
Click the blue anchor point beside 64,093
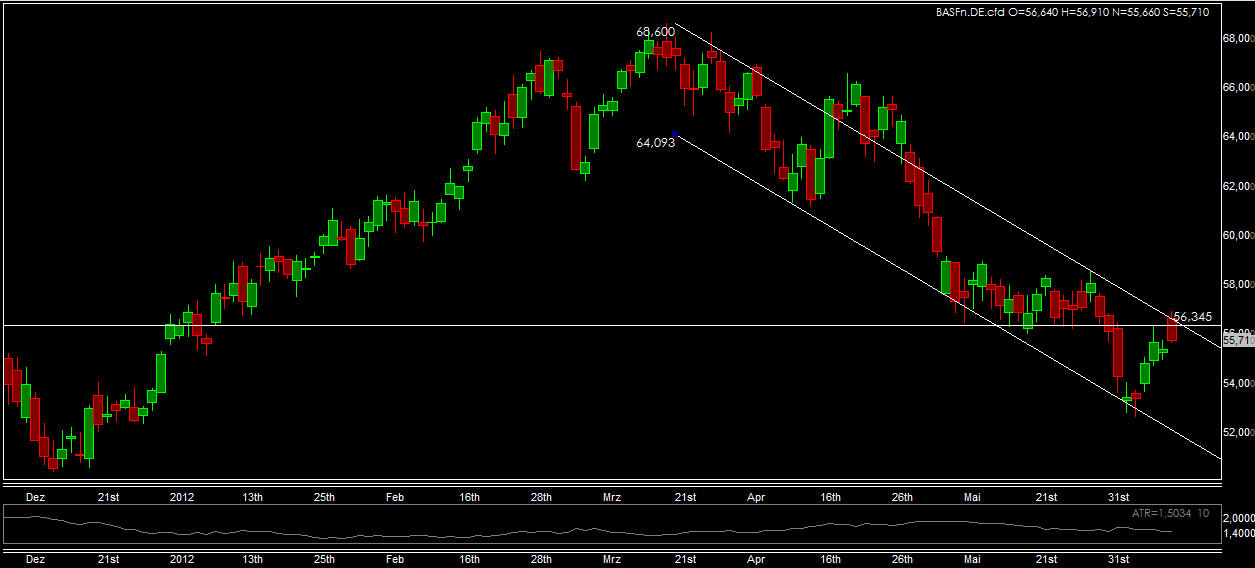point(676,134)
